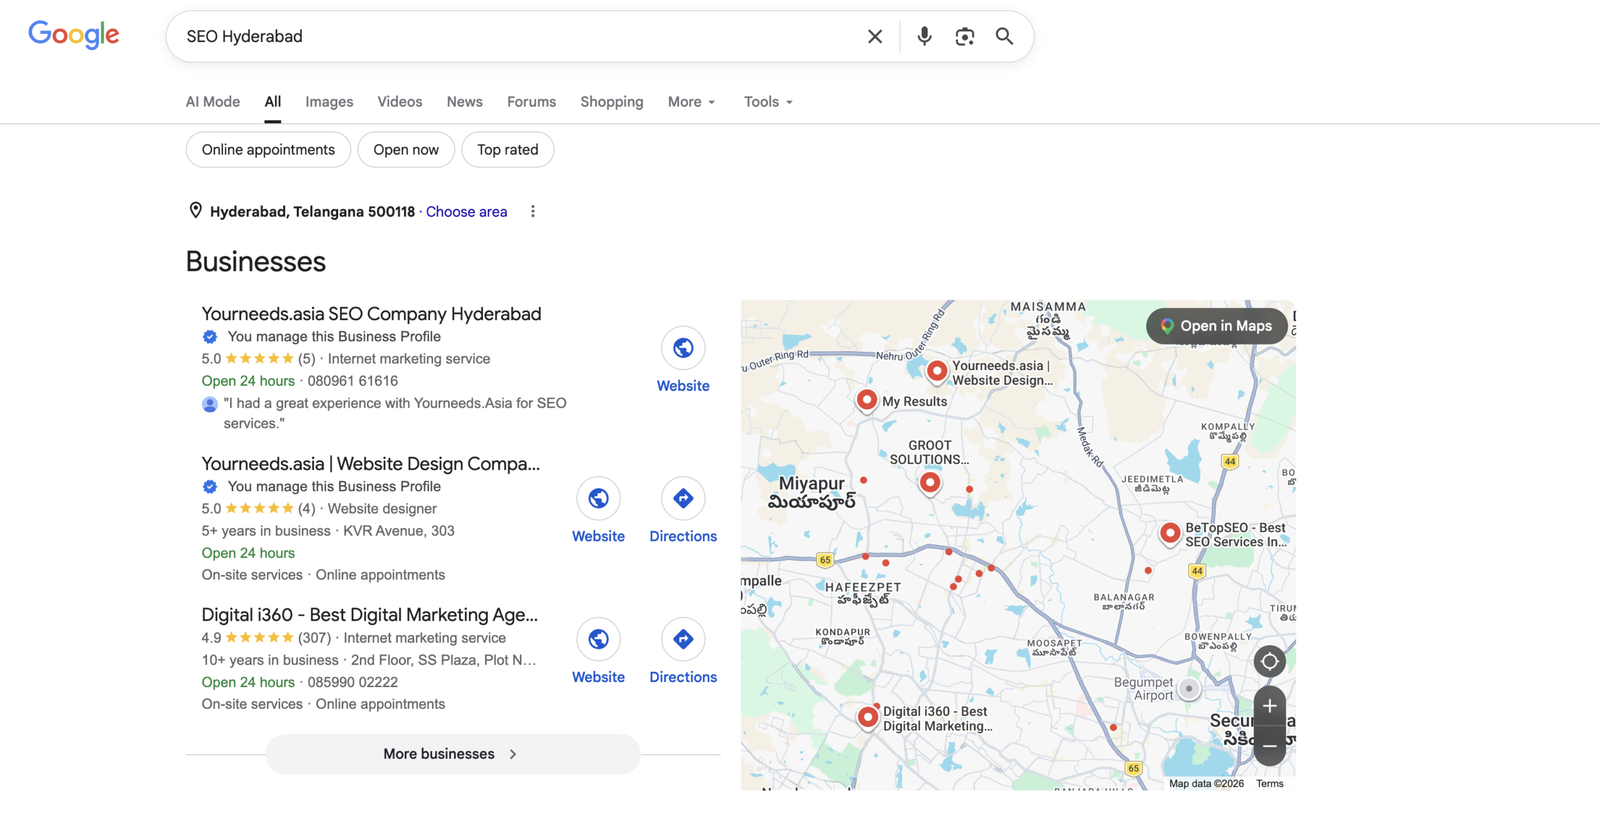The height and width of the screenshot is (824, 1600).
Task: Click the location pin icon beside Hyderabad
Action: point(196,211)
